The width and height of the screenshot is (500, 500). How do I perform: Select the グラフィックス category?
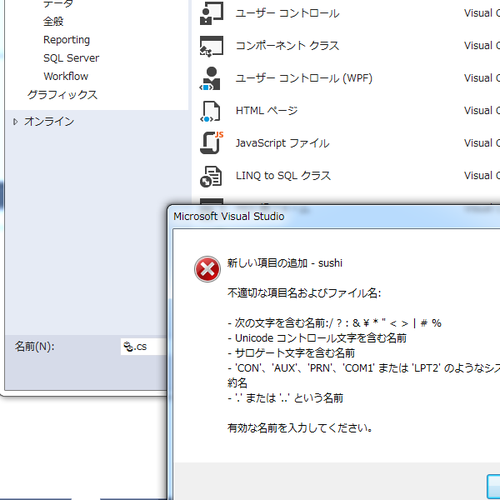62,95
